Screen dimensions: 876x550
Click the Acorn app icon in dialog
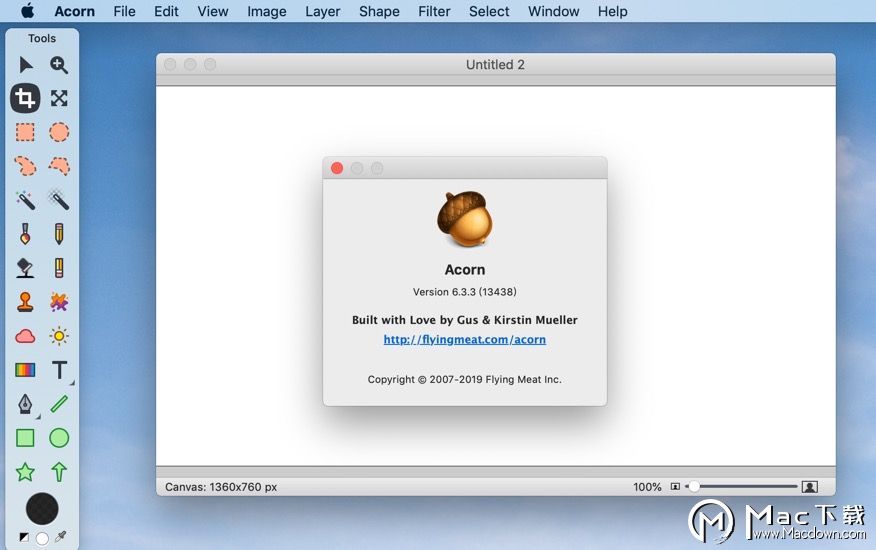coord(465,219)
